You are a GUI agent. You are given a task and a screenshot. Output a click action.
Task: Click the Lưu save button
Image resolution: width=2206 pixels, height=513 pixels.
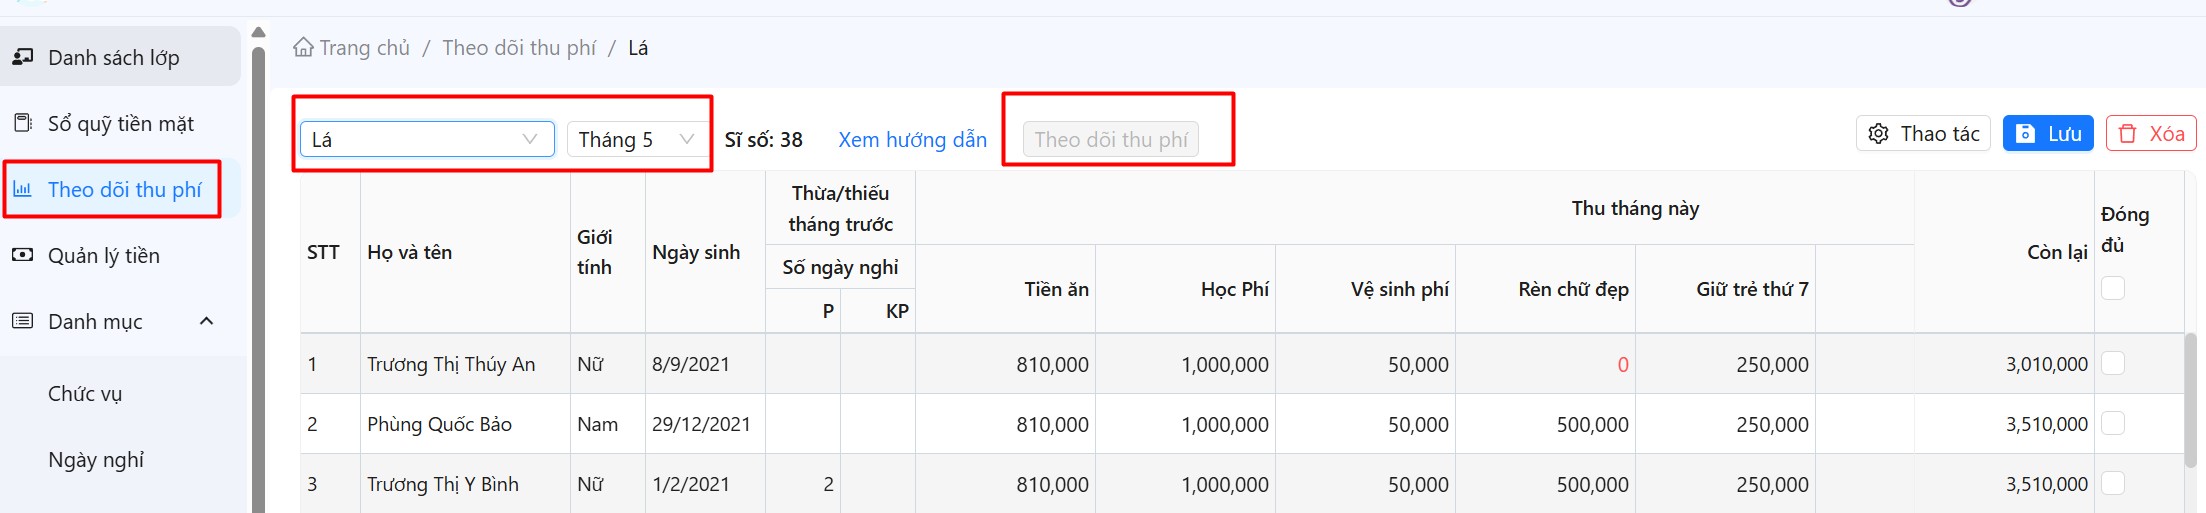pos(2048,134)
